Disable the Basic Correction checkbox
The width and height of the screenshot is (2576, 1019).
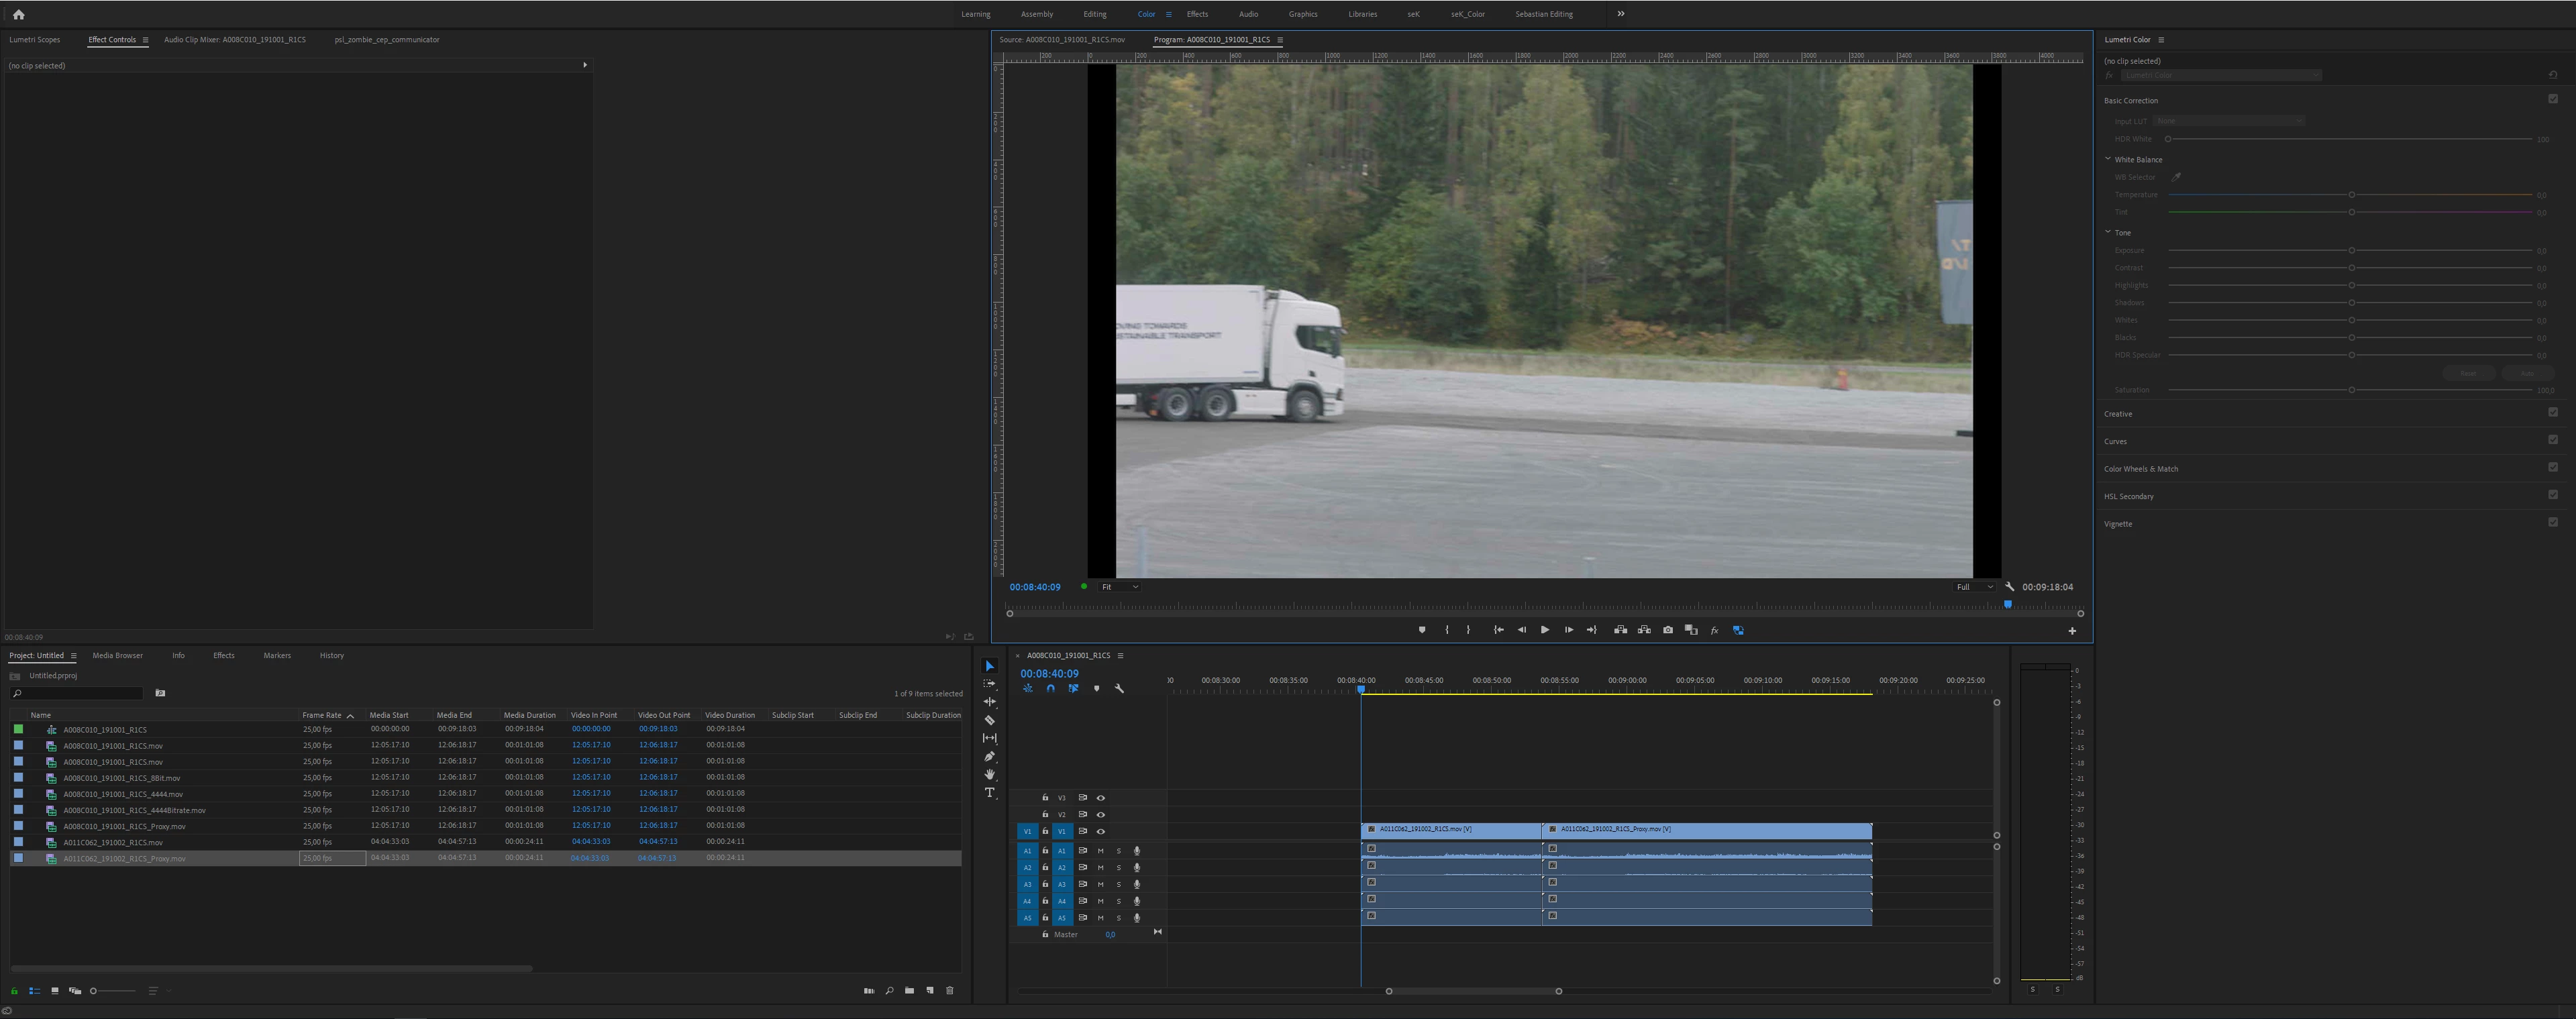(2552, 99)
